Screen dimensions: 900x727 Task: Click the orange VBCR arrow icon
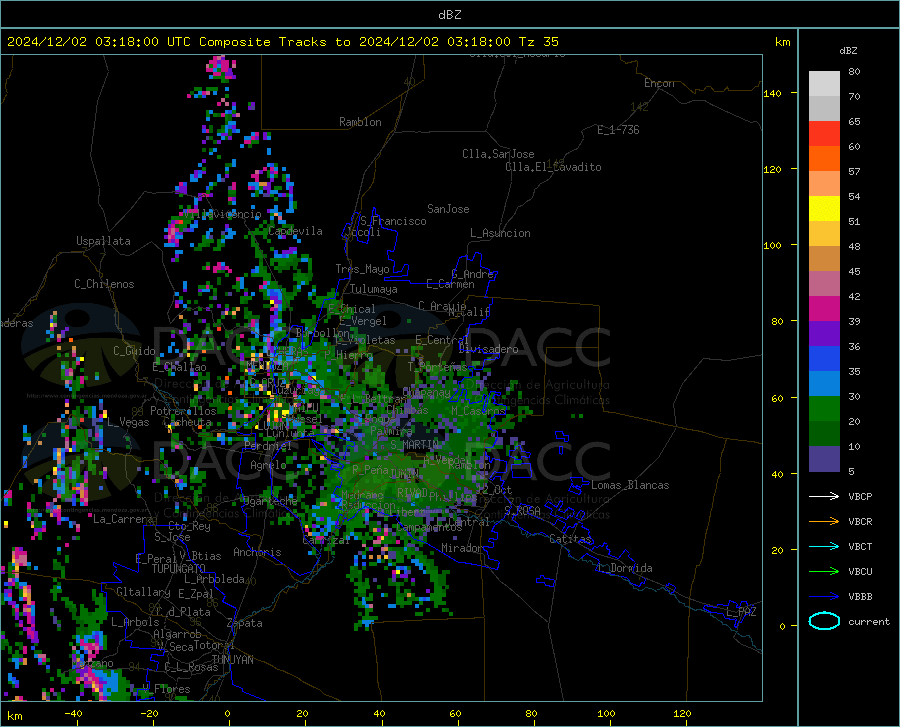coord(824,522)
